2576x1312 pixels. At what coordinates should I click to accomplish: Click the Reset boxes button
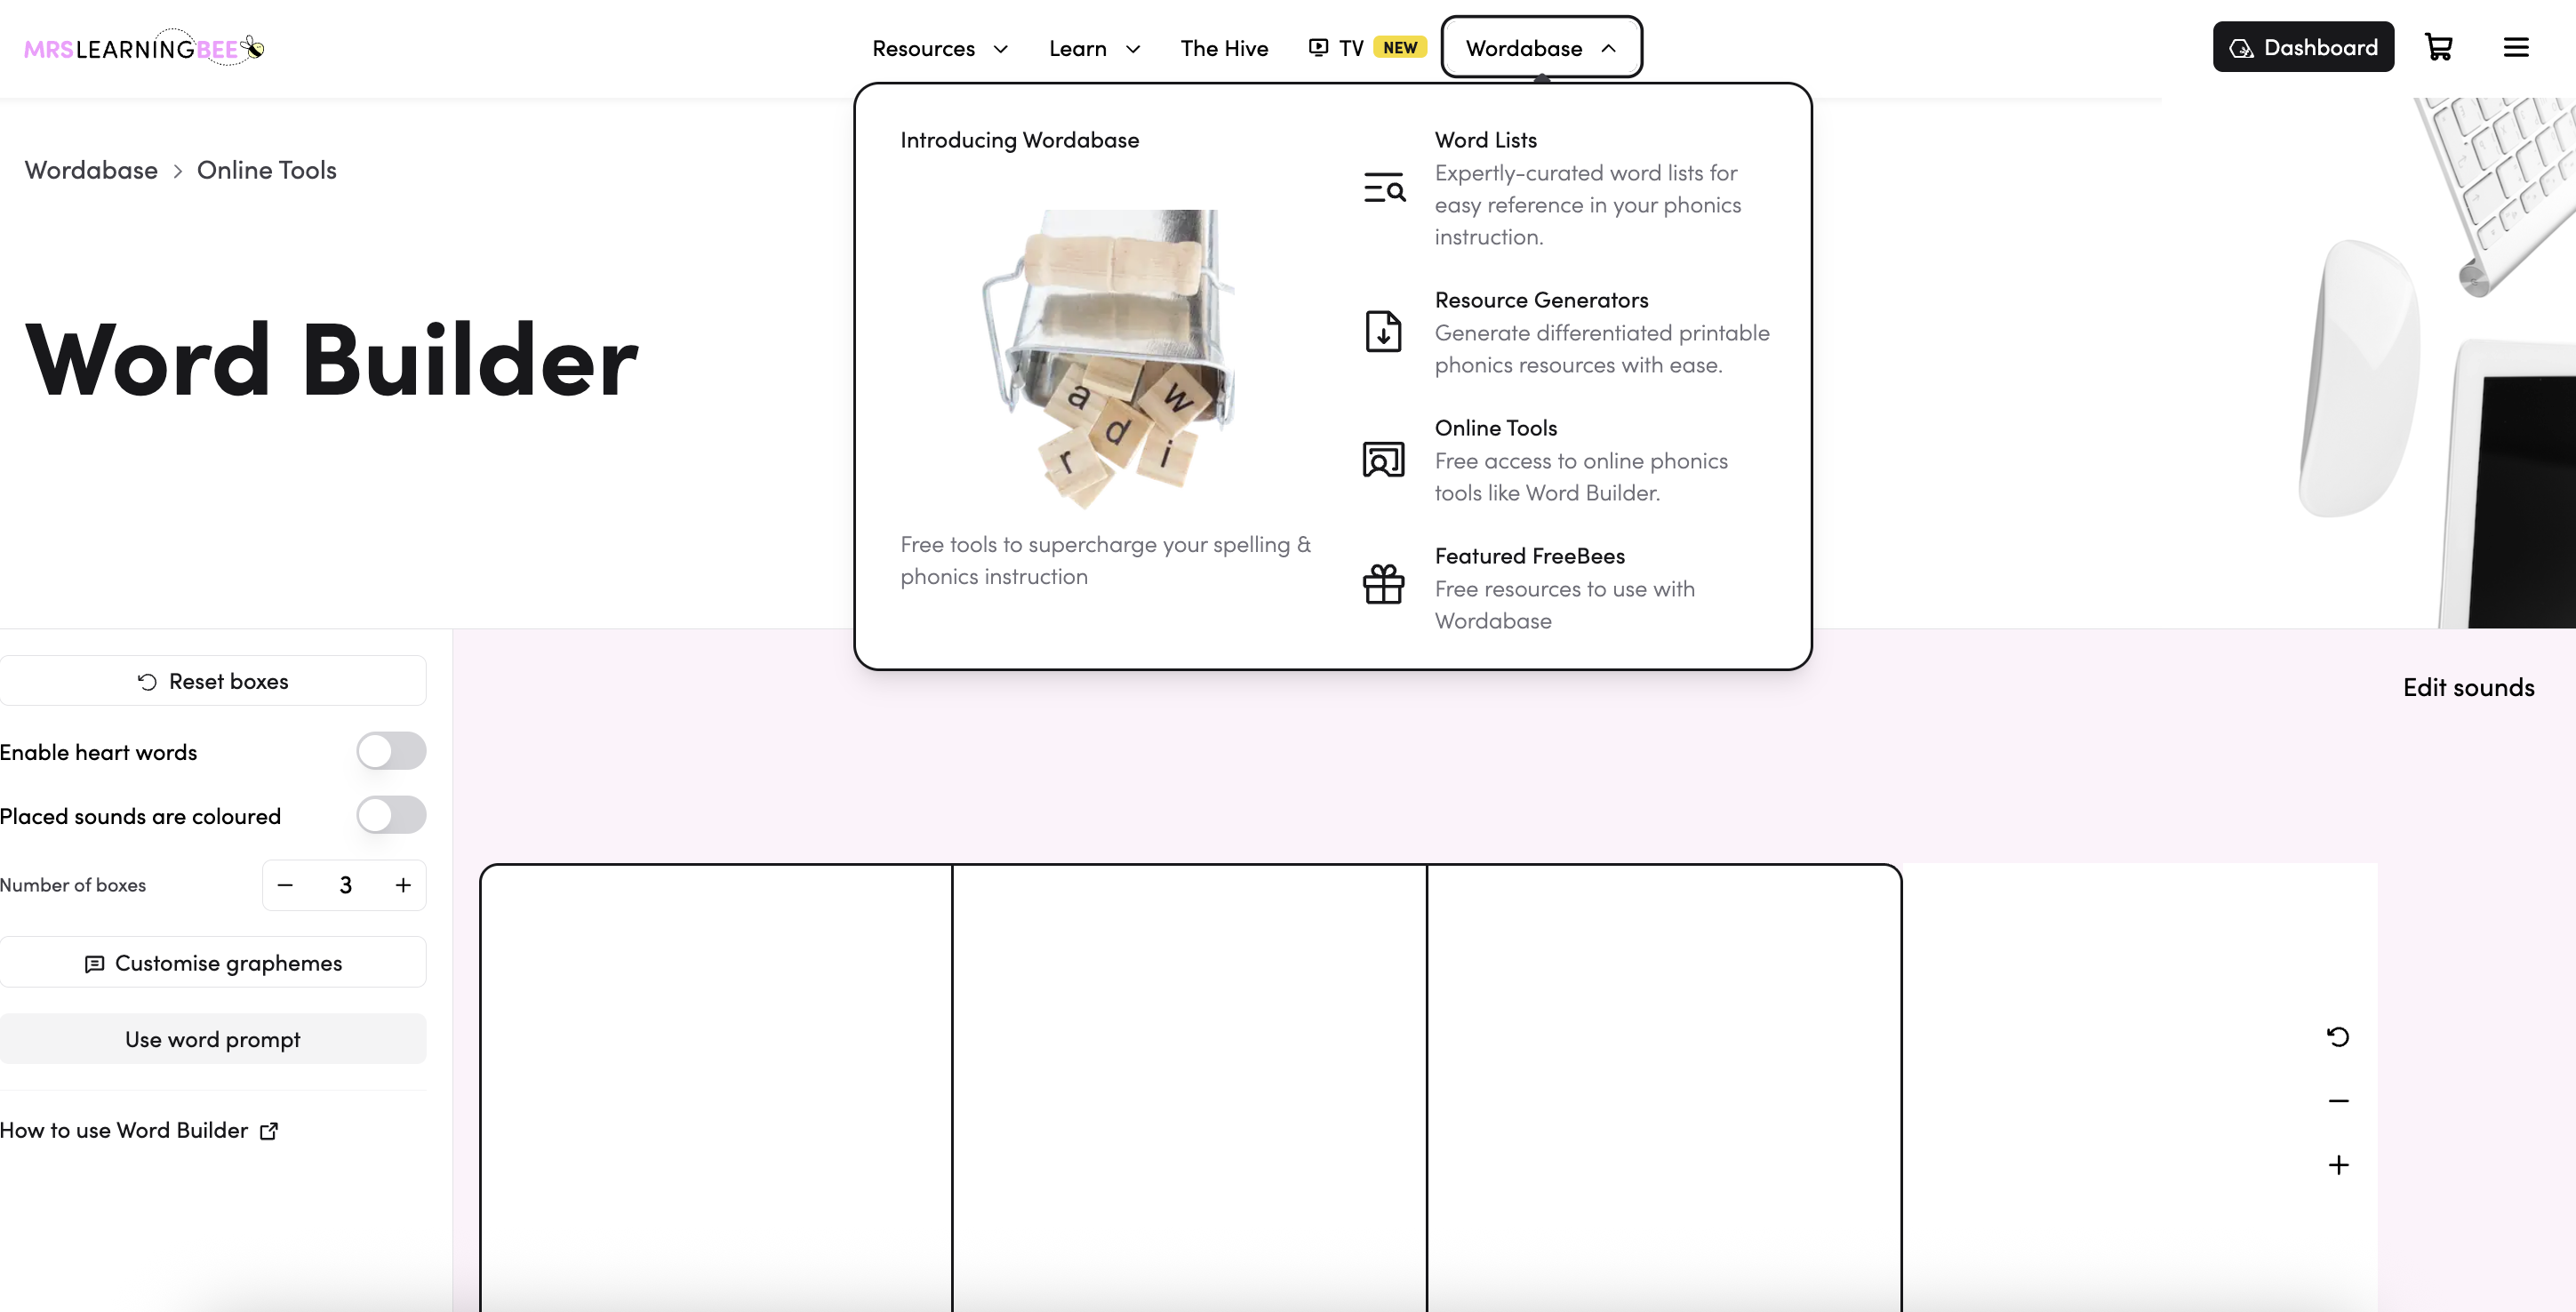[x=213, y=681]
